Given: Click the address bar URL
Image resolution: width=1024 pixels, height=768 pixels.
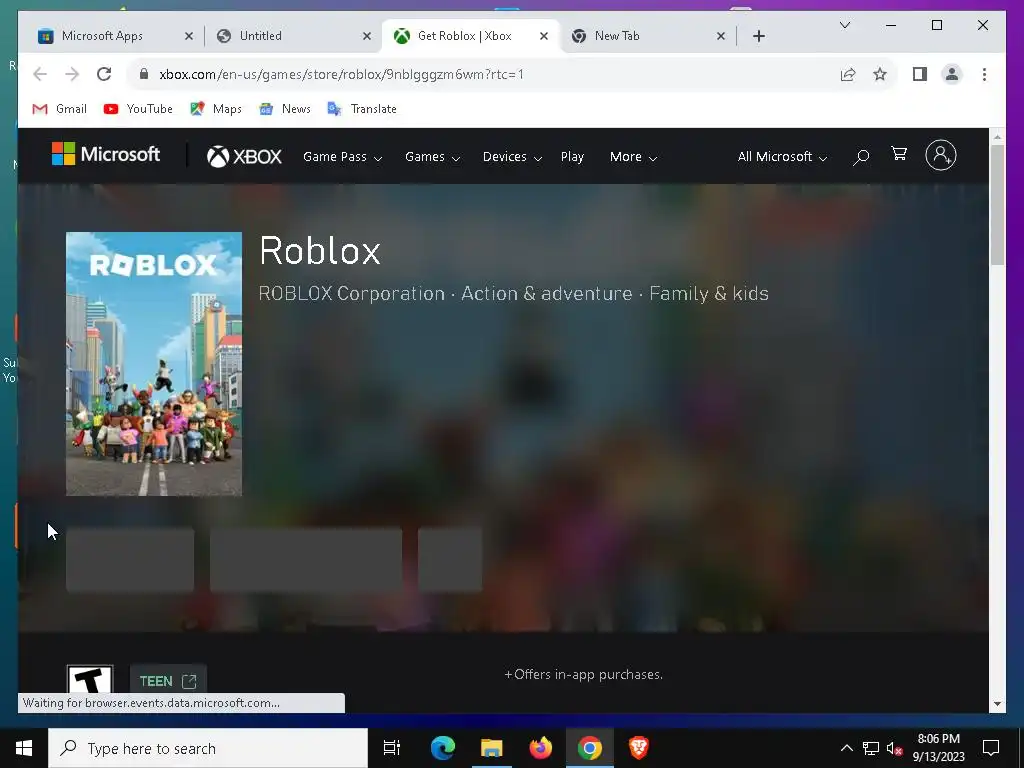Looking at the screenshot, I should pos(341,74).
